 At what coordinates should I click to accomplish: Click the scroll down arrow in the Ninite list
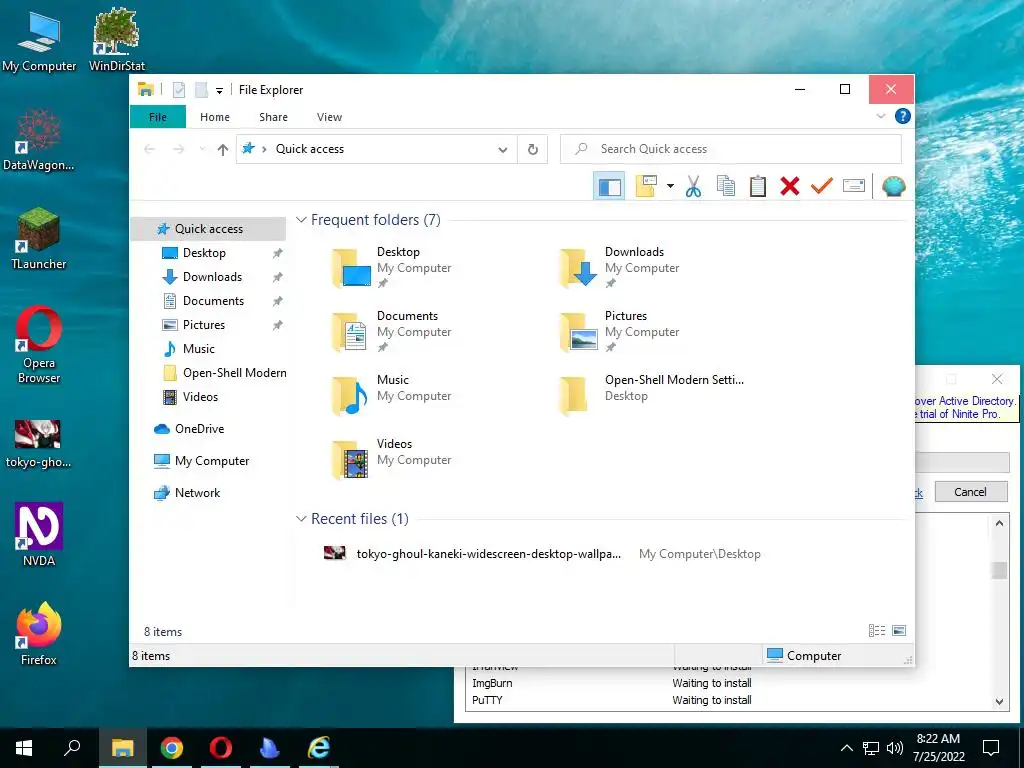999,702
